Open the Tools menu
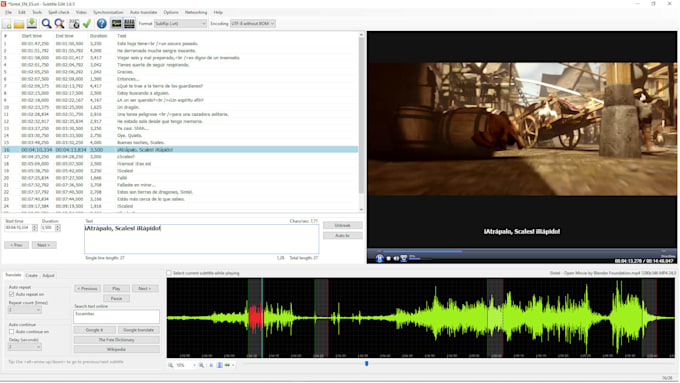 click(x=37, y=12)
